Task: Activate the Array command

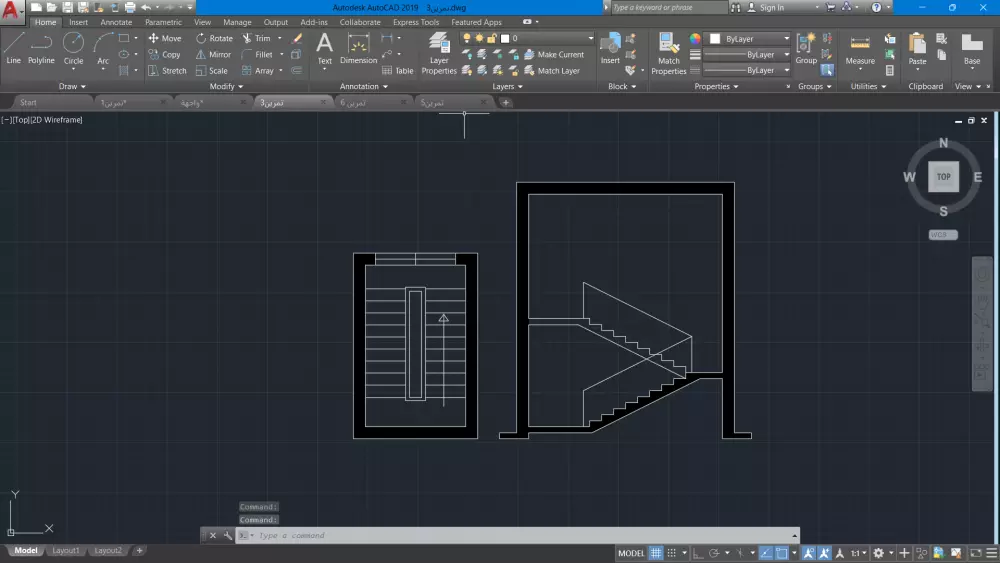Action: 258,71
